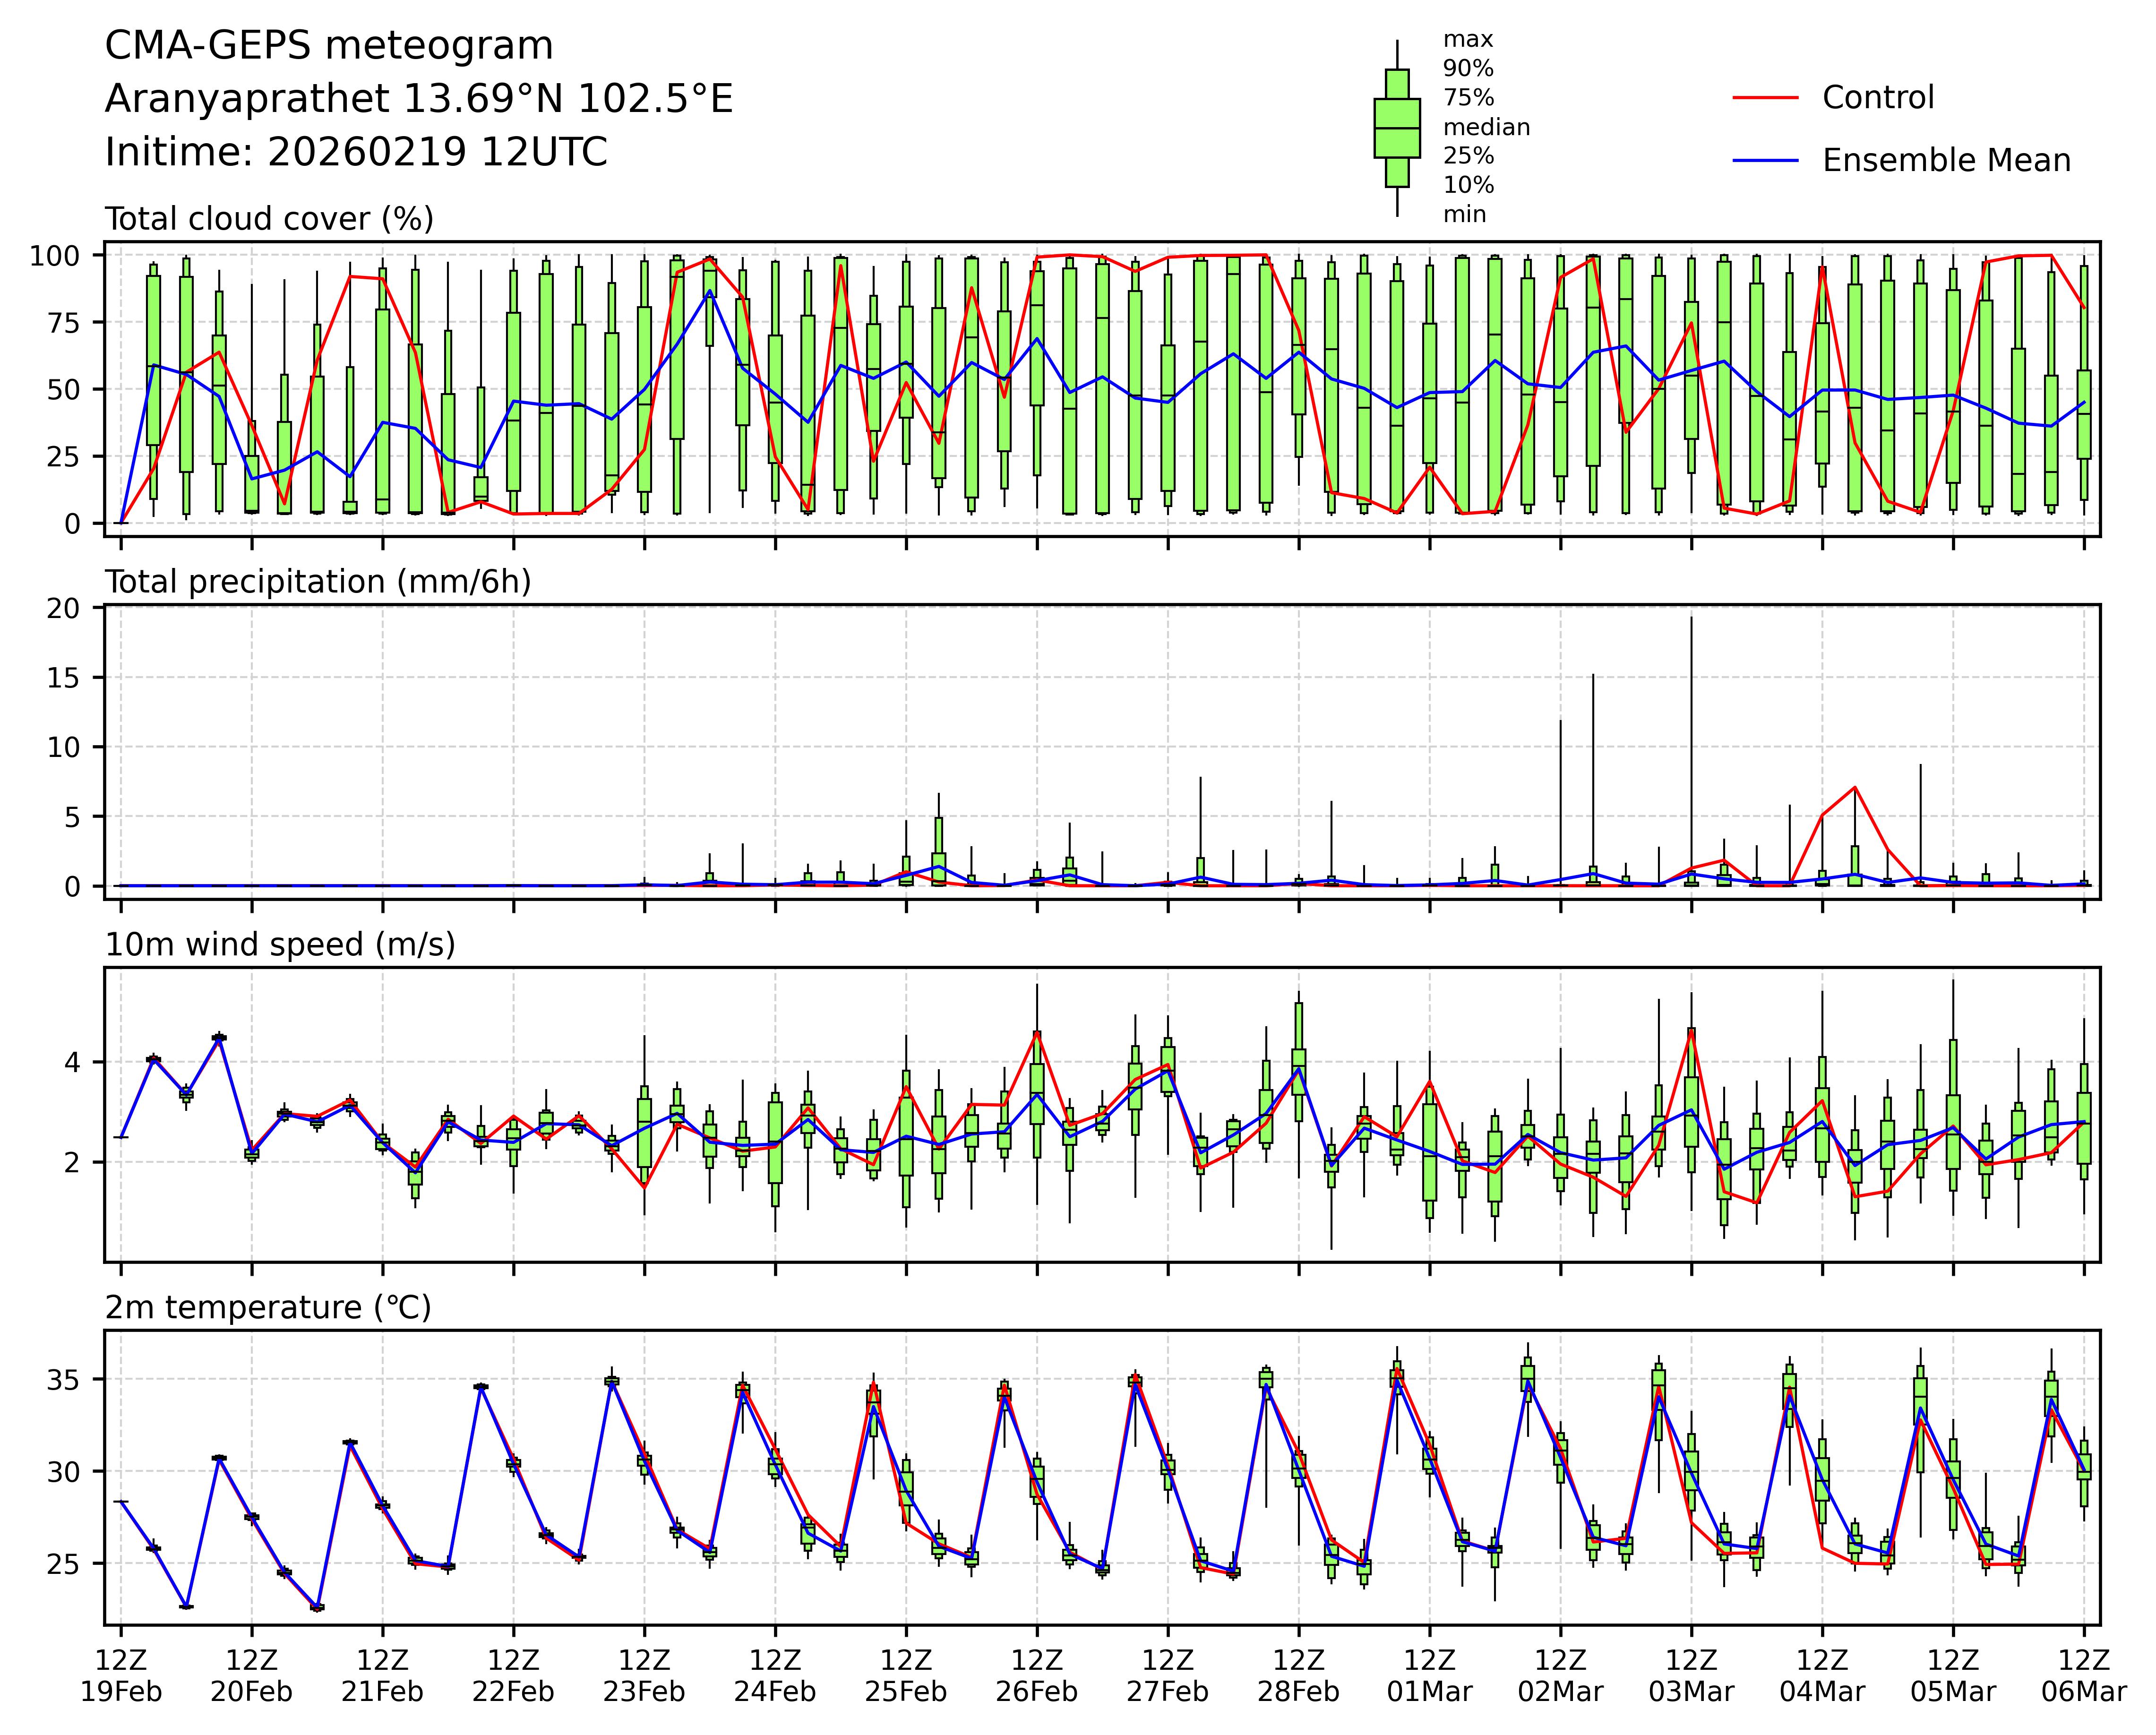
Task: Click the 'CMA-GEPS meteogram' title text
Action: pyautogui.click(x=329, y=46)
